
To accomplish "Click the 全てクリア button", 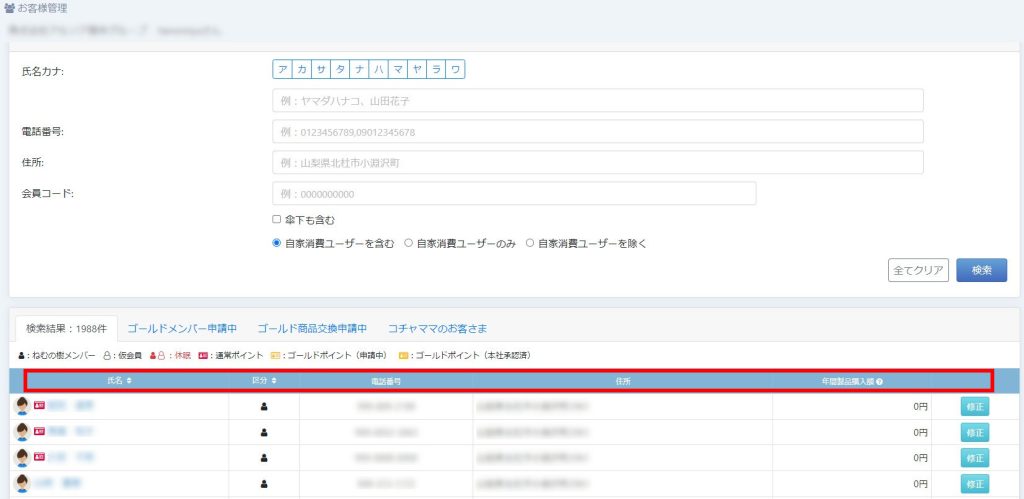I will [917, 270].
